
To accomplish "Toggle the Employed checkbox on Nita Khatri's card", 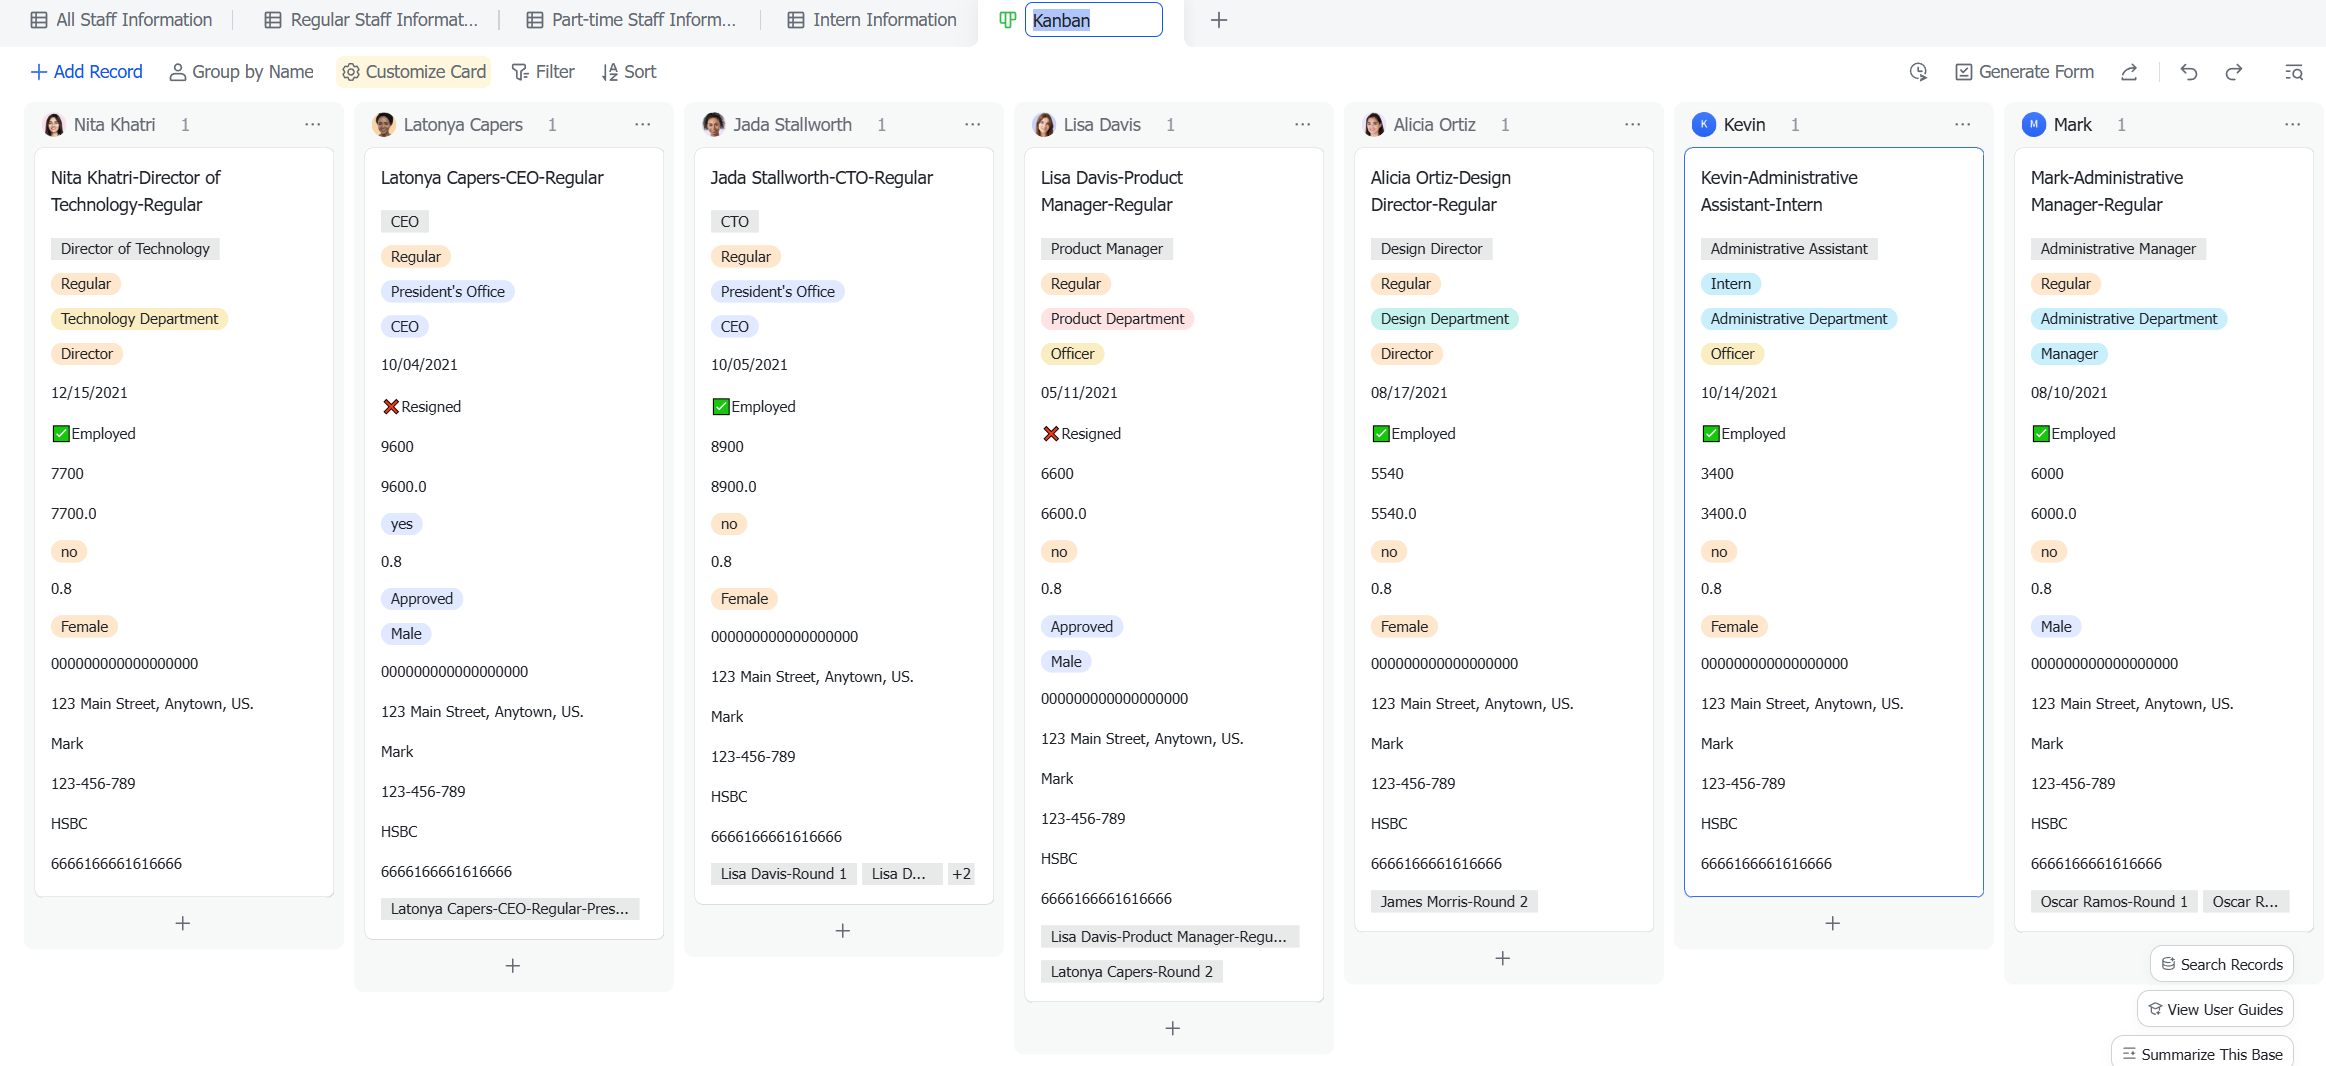I will click(x=61, y=434).
